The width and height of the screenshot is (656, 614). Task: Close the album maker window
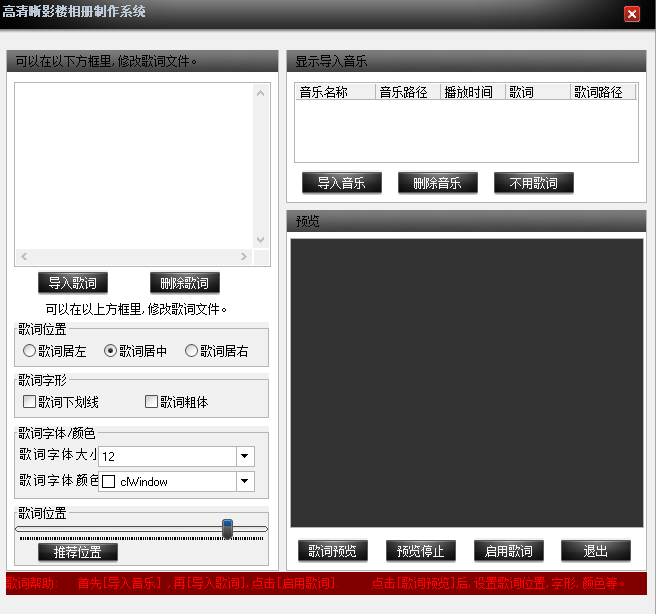(632, 14)
